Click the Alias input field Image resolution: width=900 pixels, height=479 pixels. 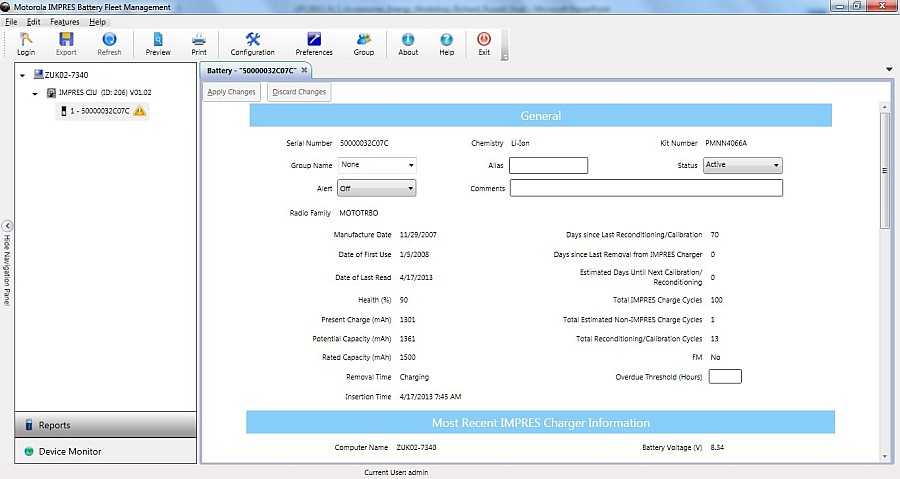pyautogui.click(x=548, y=165)
